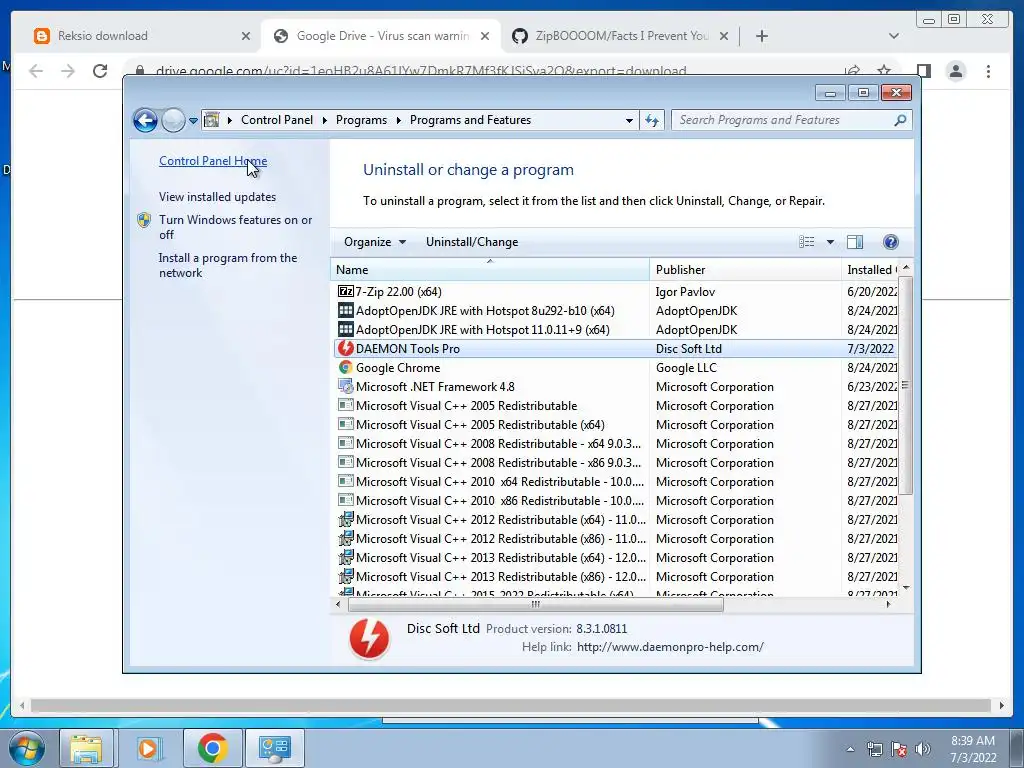Click the volume speaker tray icon

pos(922,749)
